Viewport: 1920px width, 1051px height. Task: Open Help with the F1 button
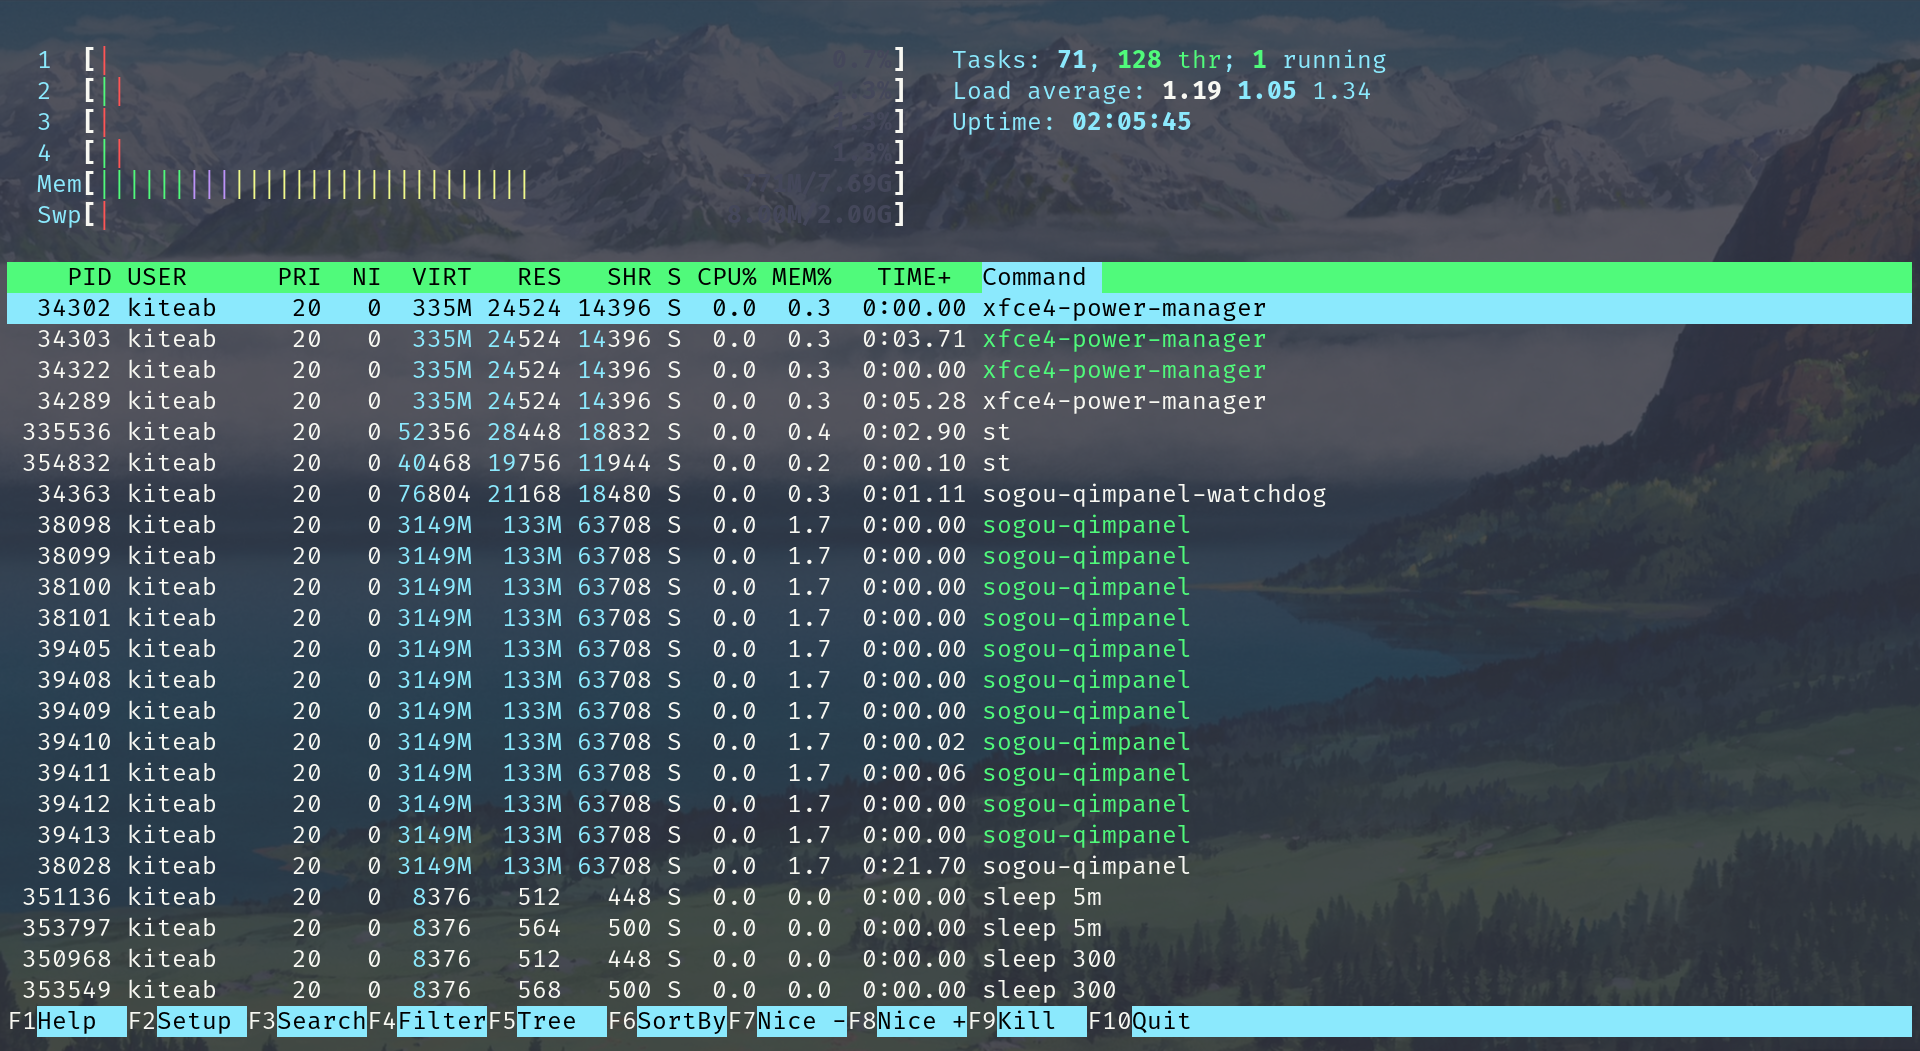[x=65, y=1021]
